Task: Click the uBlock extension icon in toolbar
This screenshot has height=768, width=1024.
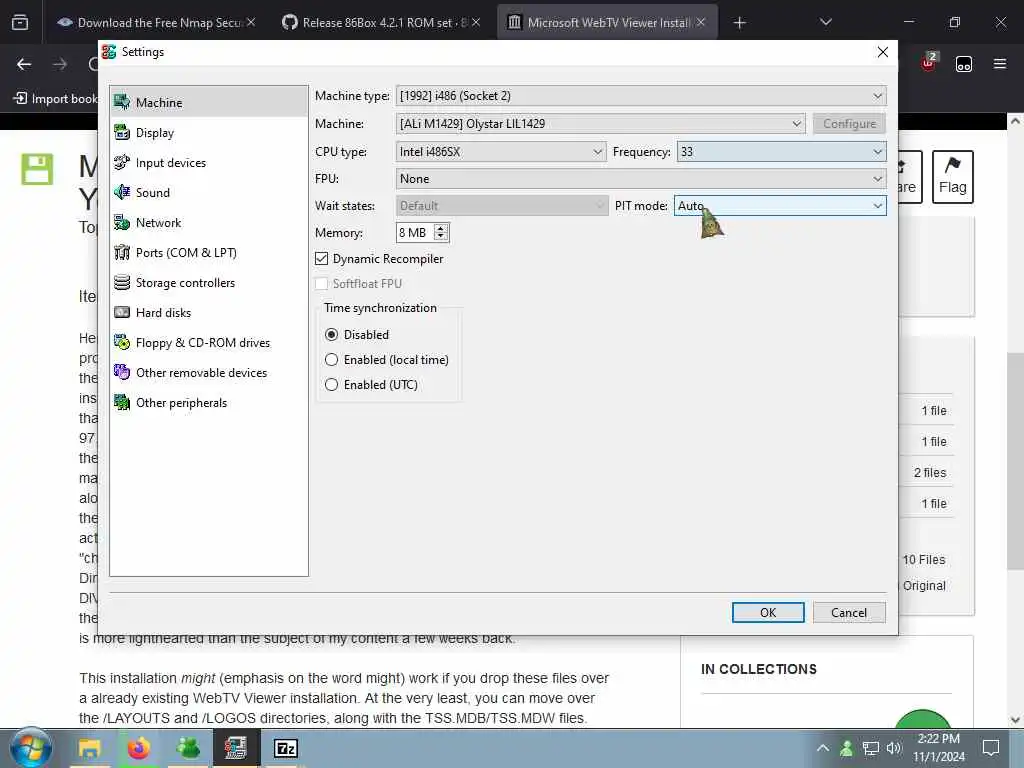Action: tap(928, 63)
